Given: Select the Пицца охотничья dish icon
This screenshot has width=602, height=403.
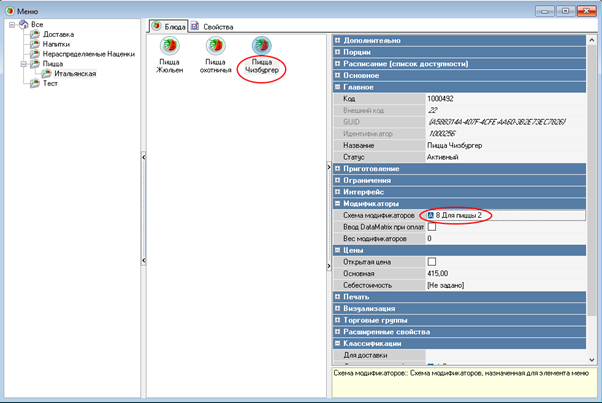Looking at the screenshot, I should pos(215,47).
